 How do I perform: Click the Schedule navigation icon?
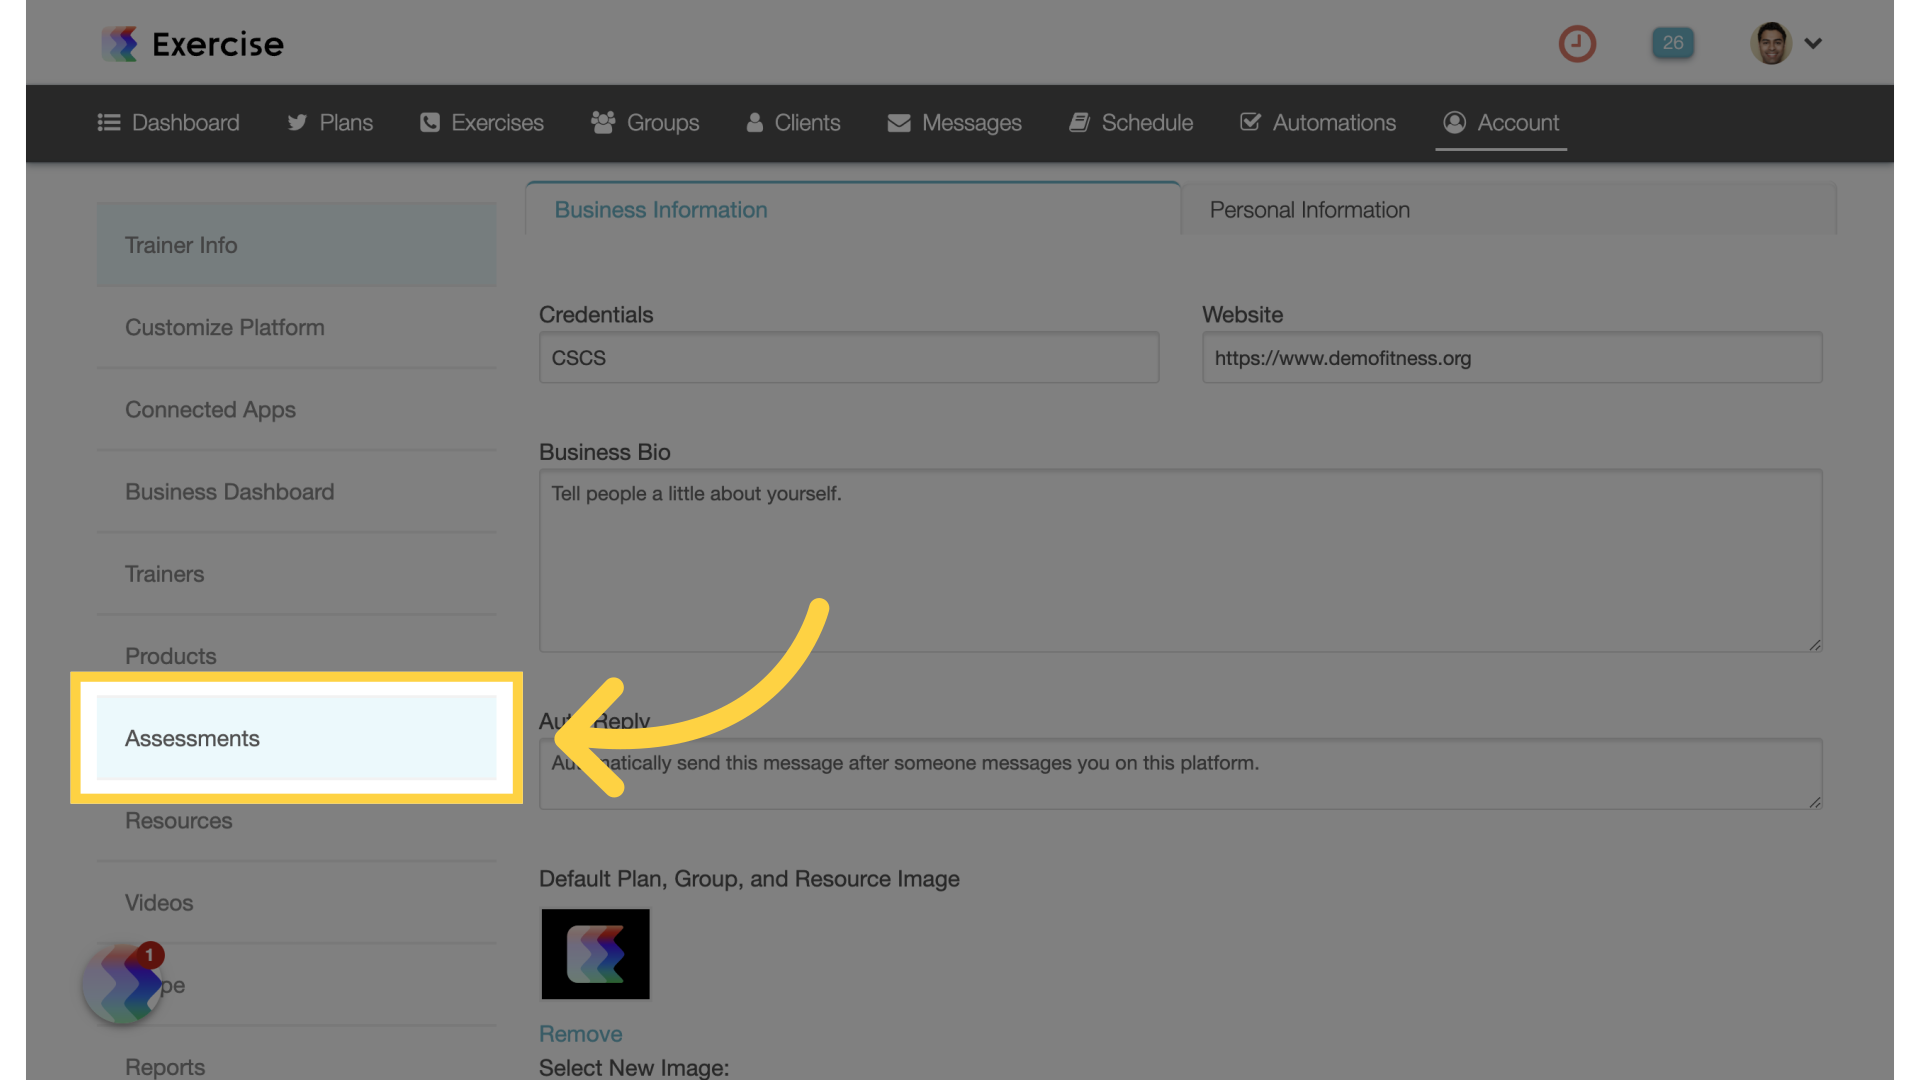pos(1079,123)
